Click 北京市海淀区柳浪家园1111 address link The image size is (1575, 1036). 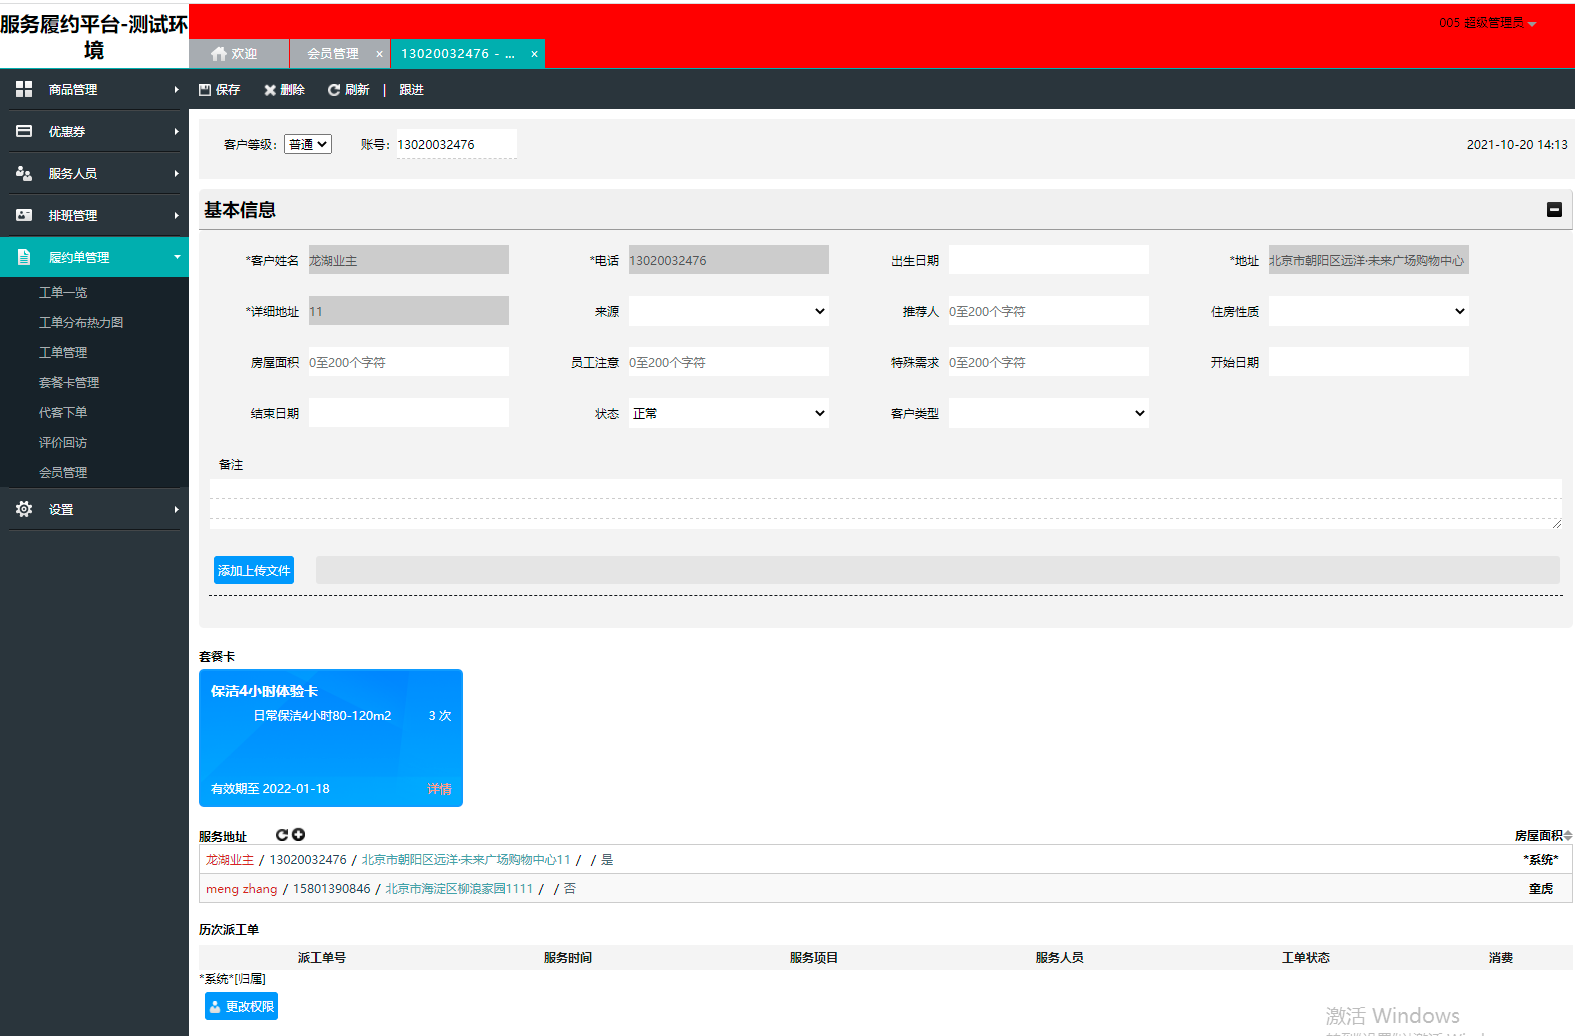(459, 889)
